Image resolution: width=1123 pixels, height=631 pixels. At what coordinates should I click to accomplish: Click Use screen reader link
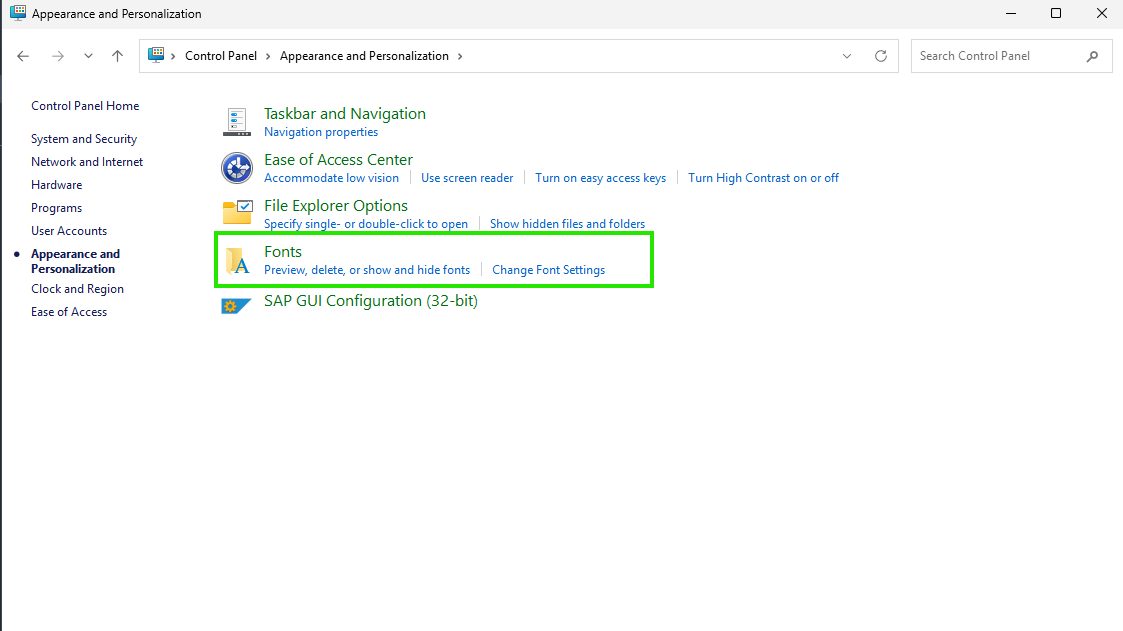pyautogui.click(x=467, y=178)
